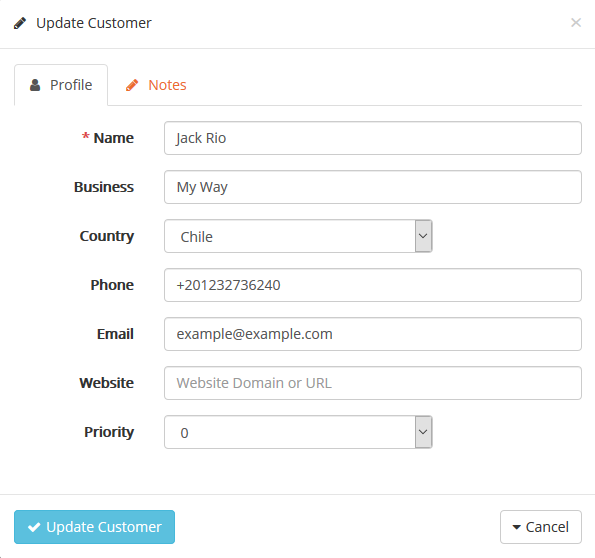595x558 pixels.
Task: Click the caret icon on Cancel button
Action: (516, 527)
